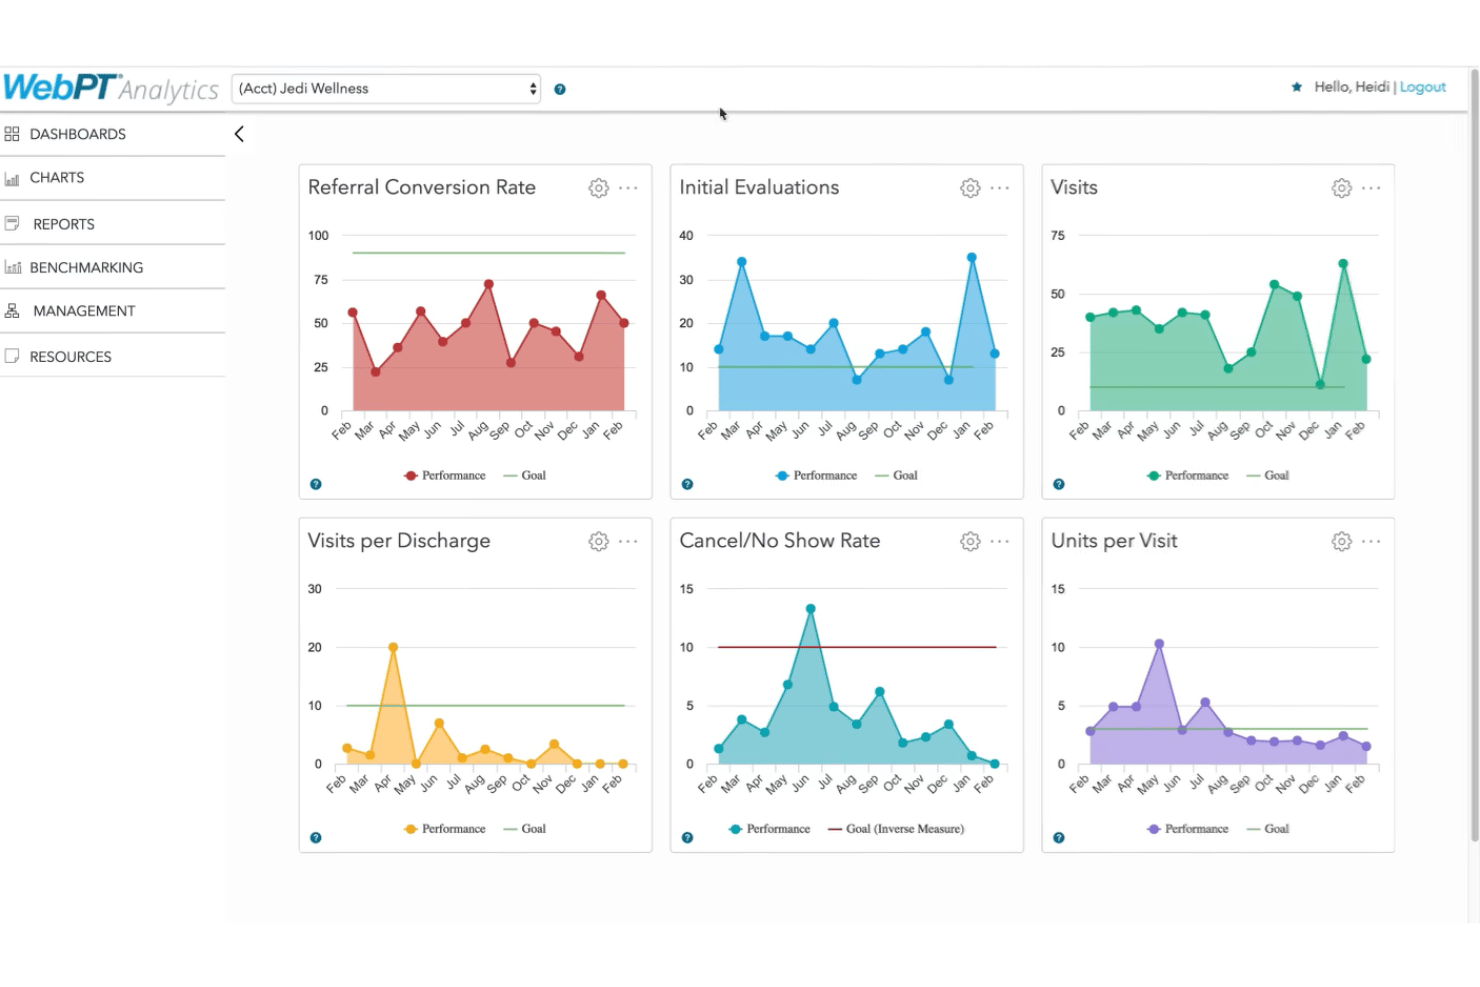The image size is (1480, 987).
Task: Click help icon beside account selector
Action: 560,89
